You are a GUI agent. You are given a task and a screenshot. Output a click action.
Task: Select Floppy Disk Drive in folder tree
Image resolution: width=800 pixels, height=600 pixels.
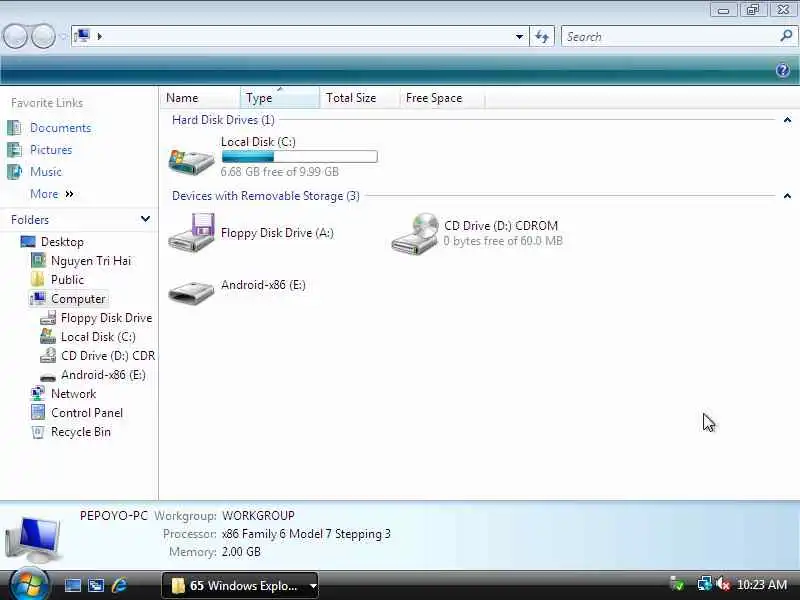point(106,318)
